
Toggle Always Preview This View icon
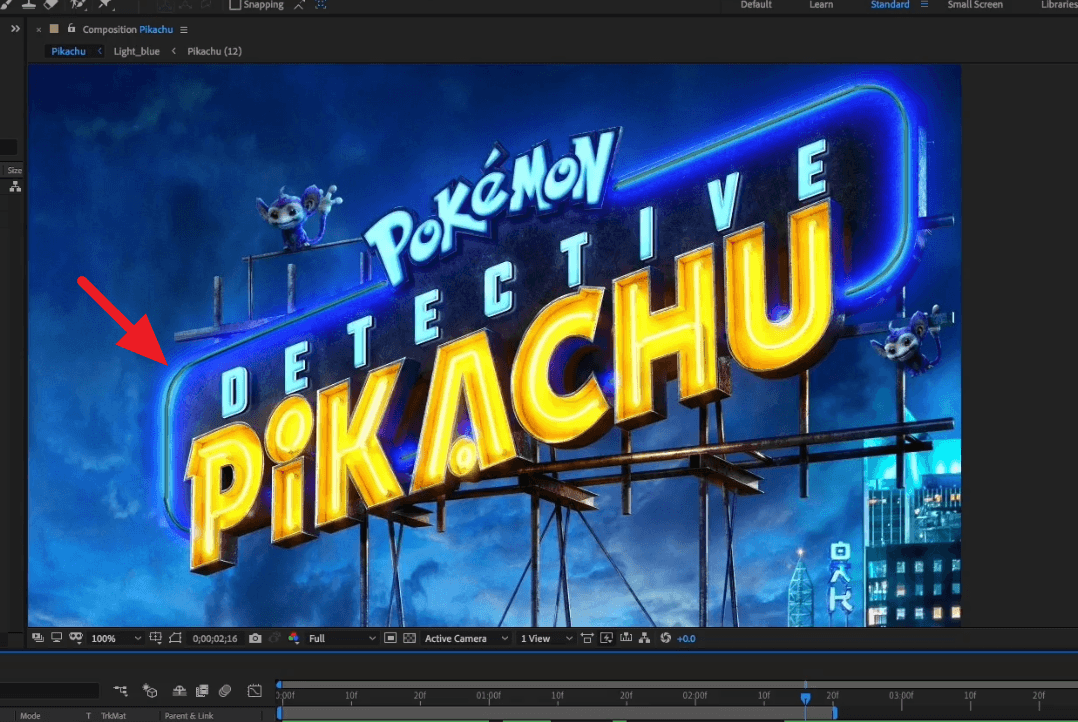[38, 638]
